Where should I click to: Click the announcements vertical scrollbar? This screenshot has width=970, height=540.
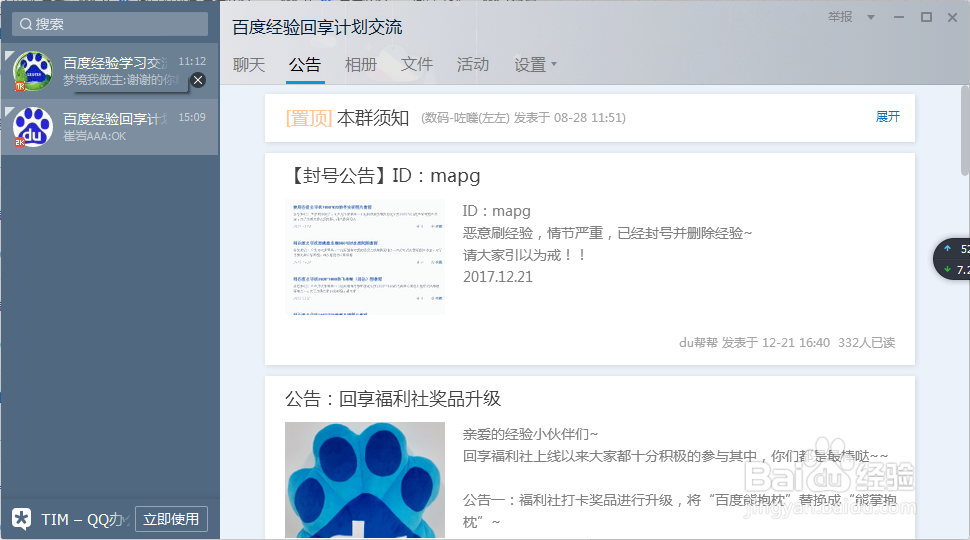tap(964, 130)
